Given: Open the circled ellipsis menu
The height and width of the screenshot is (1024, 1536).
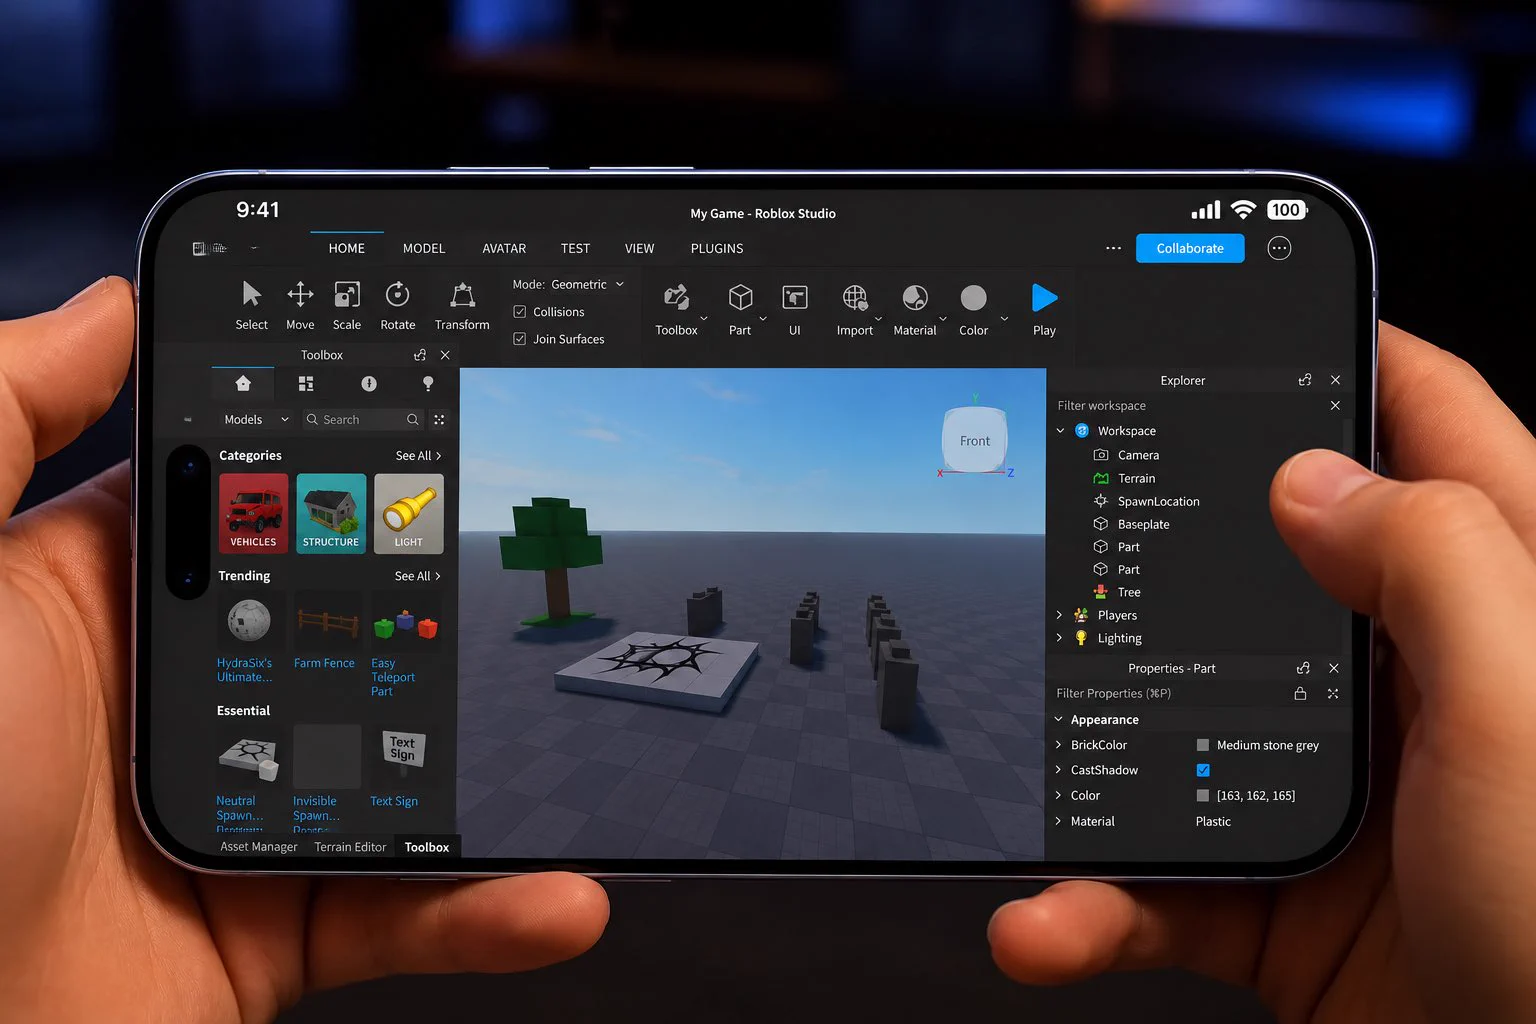Looking at the screenshot, I should 1279,248.
